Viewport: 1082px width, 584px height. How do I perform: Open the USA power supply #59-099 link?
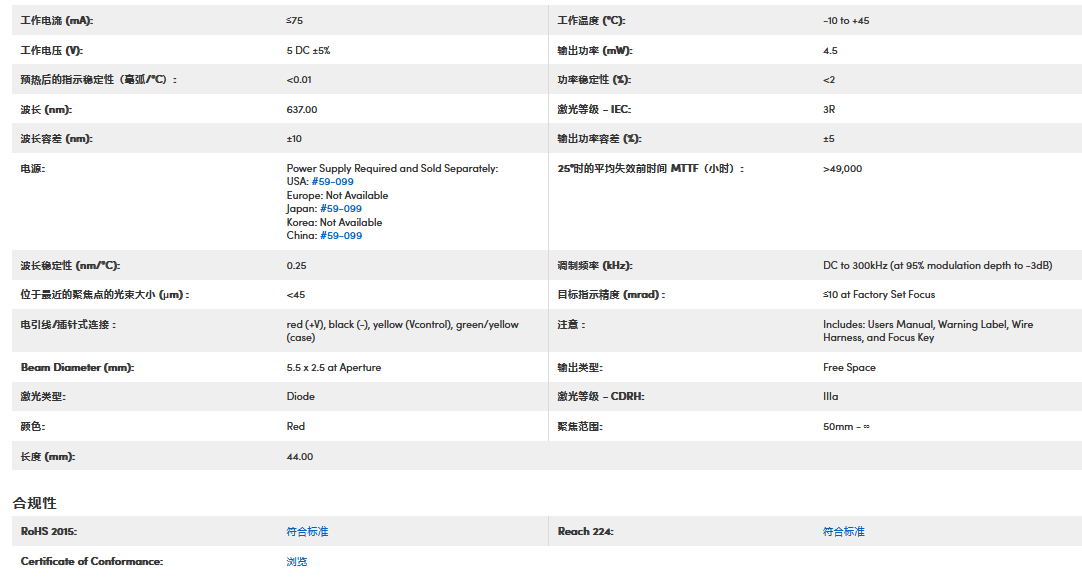coord(332,182)
